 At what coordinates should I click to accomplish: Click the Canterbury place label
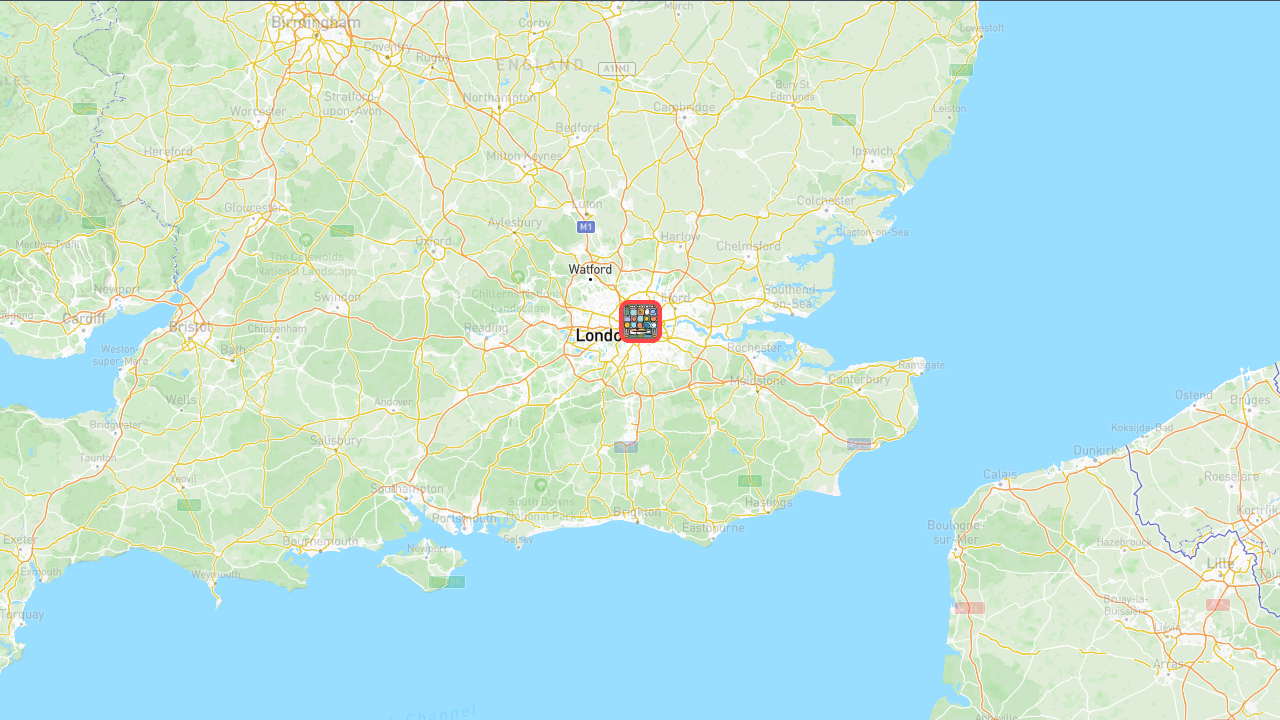point(859,379)
